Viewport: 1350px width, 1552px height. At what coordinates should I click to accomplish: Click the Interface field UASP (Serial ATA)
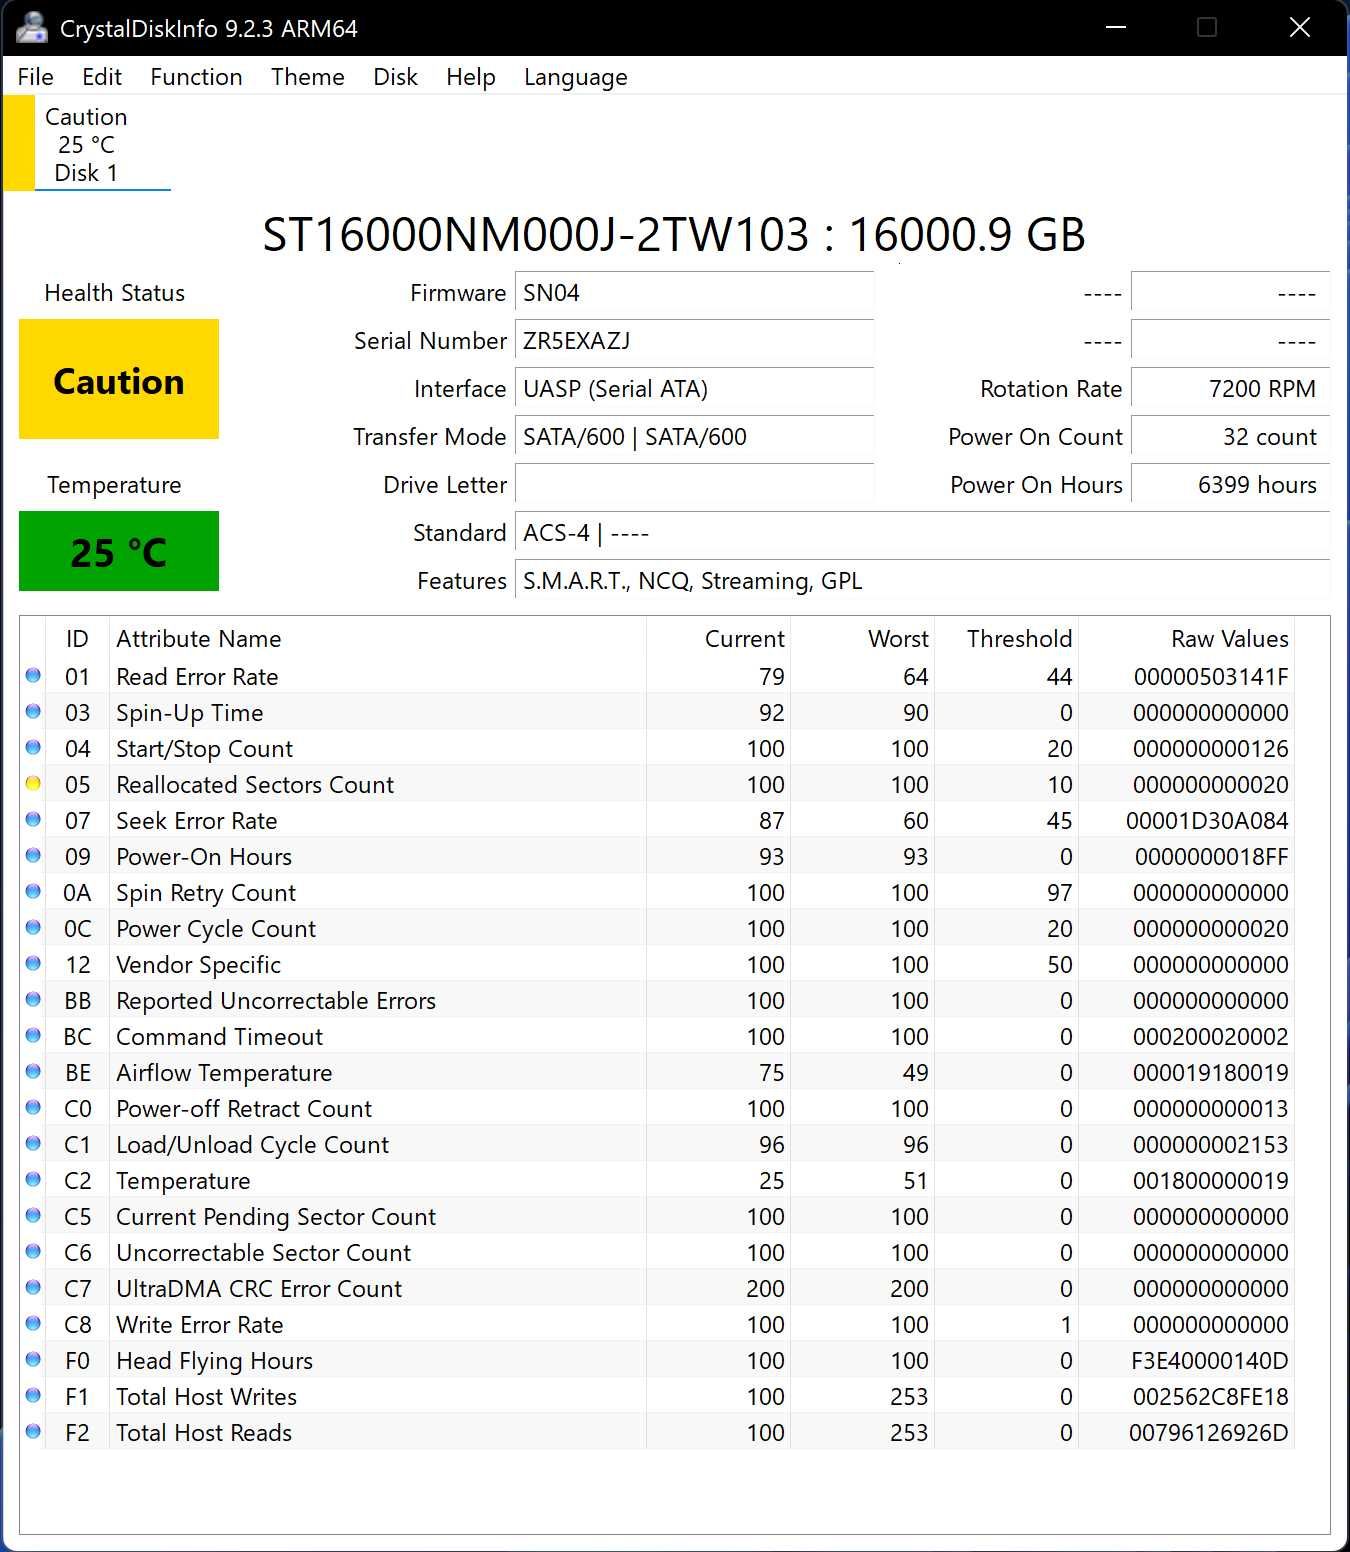pos(695,389)
